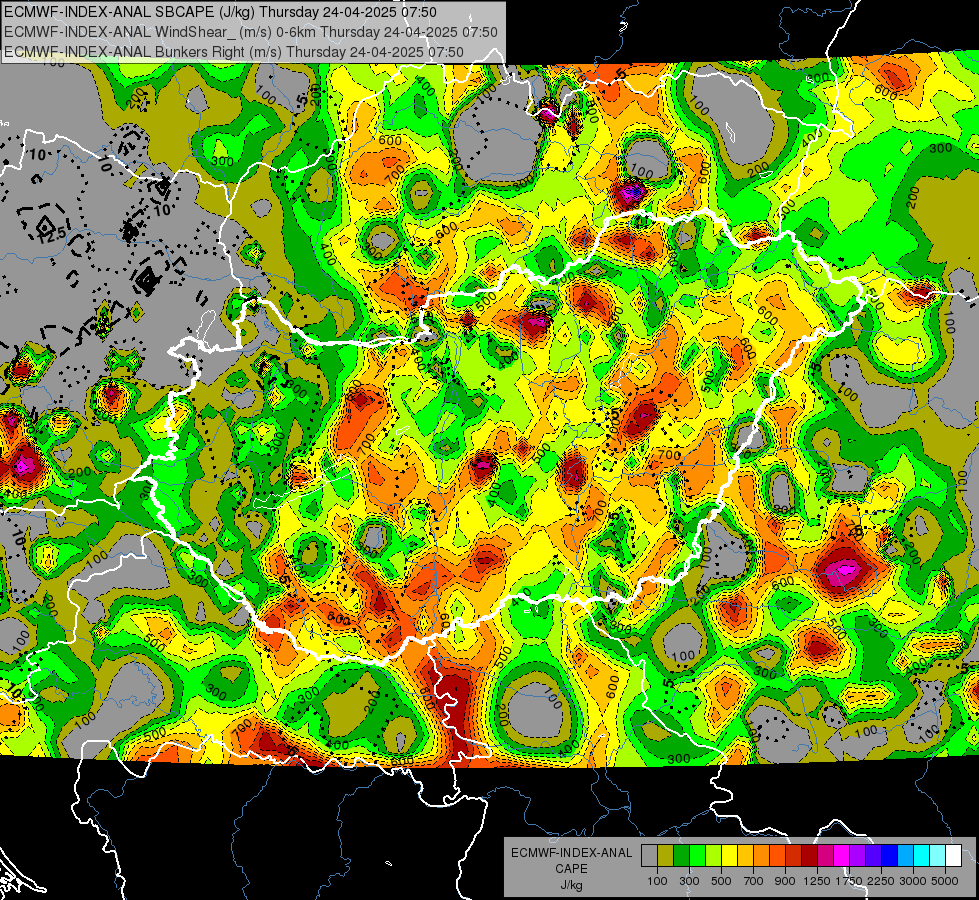Click the SBCAPE header line
Screen dimensions: 979x900
pyautogui.click(x=220, y=12)
